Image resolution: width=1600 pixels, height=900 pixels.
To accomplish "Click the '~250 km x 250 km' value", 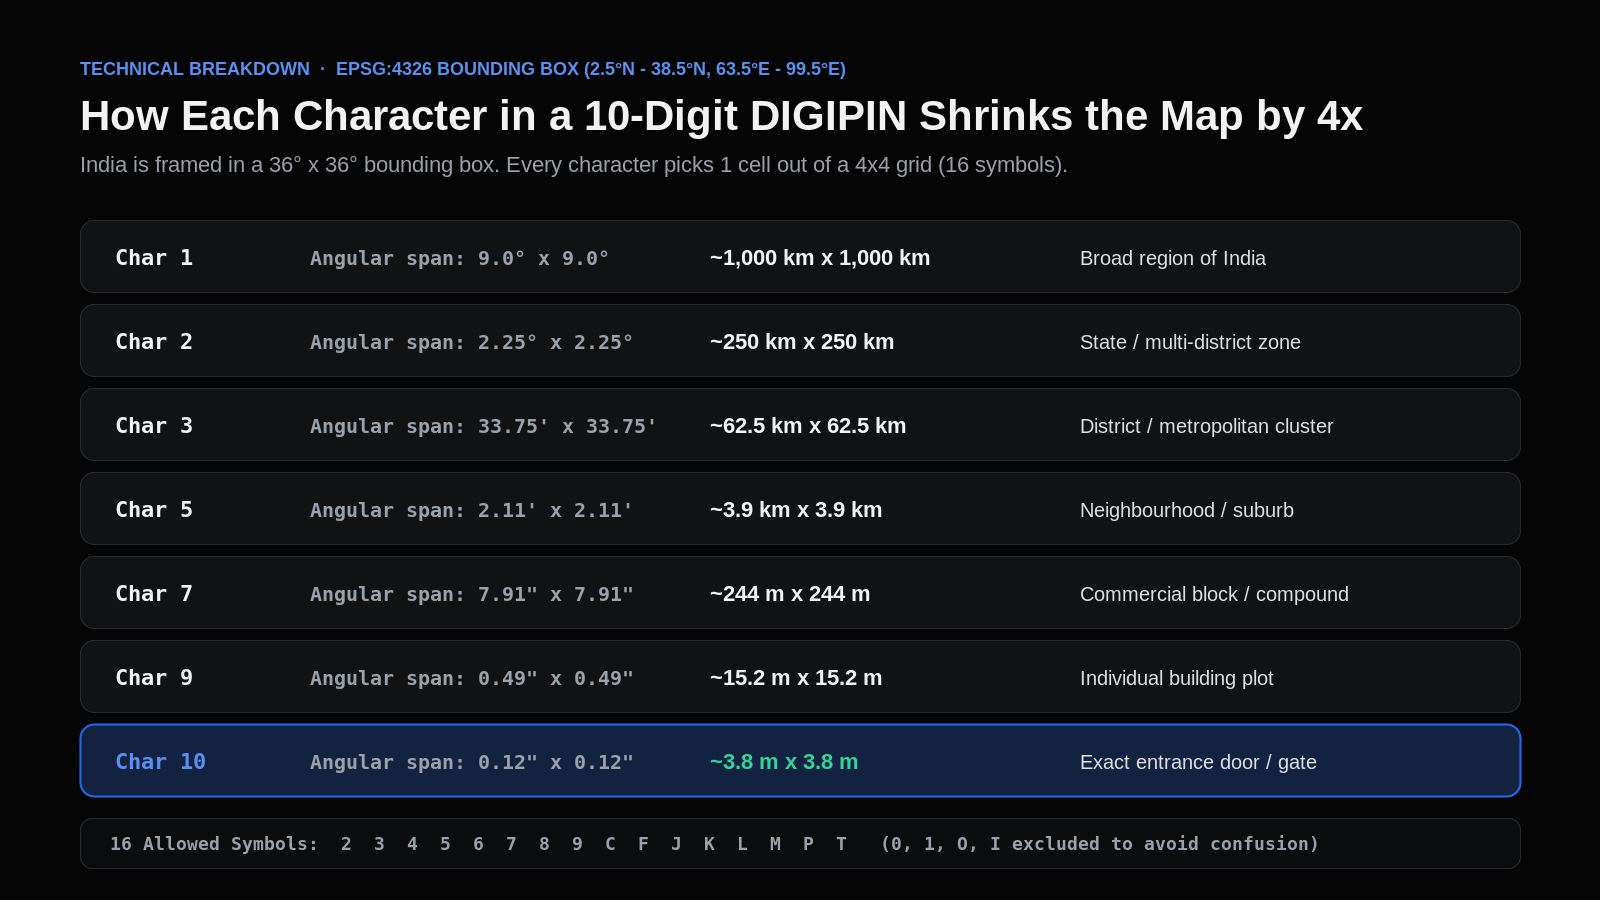I will tap(802, 342).
